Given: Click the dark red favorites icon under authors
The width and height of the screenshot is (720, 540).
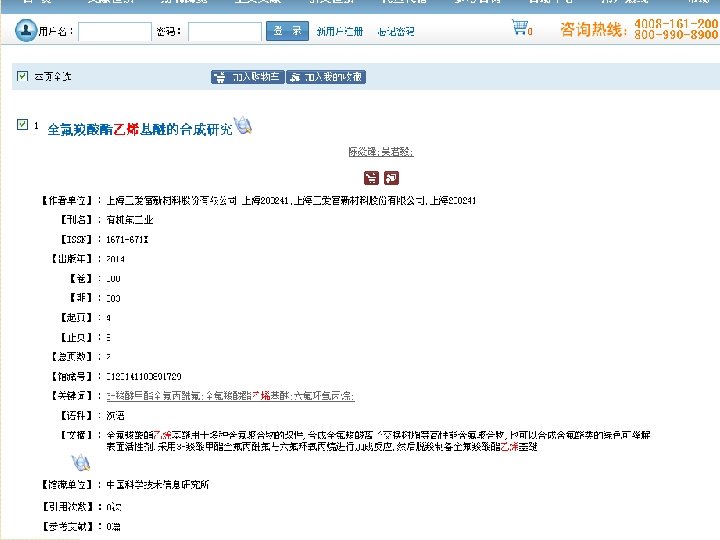Looking at the screenshot, I should click(392, 178).
